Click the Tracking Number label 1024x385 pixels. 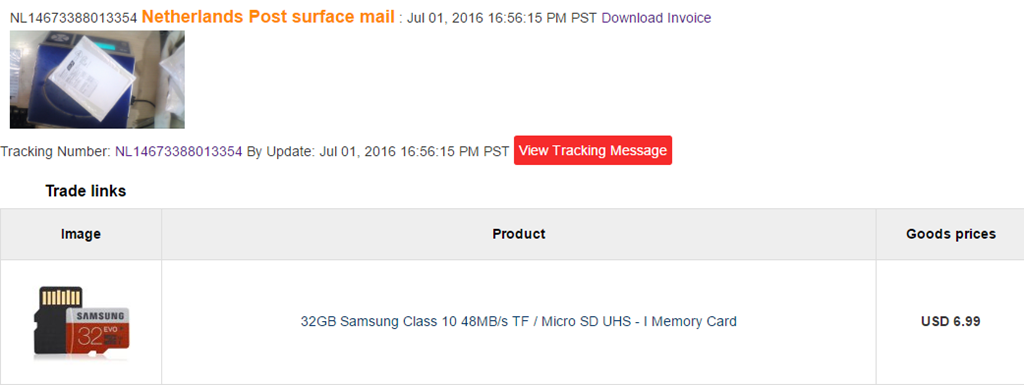click(x=56, y=151)
